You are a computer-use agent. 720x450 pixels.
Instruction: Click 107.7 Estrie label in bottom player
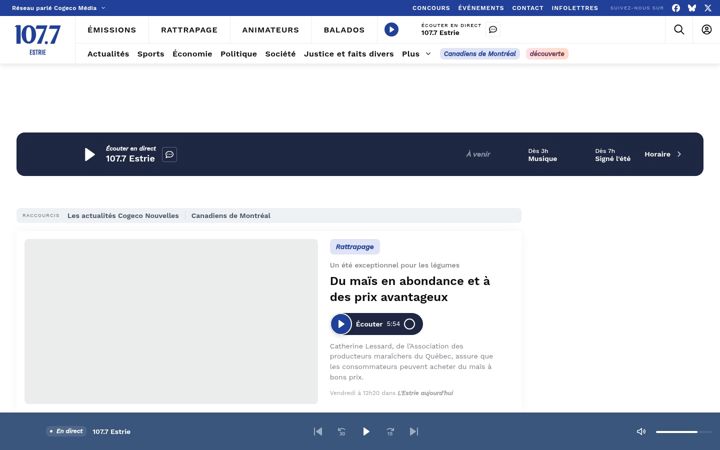112,432
